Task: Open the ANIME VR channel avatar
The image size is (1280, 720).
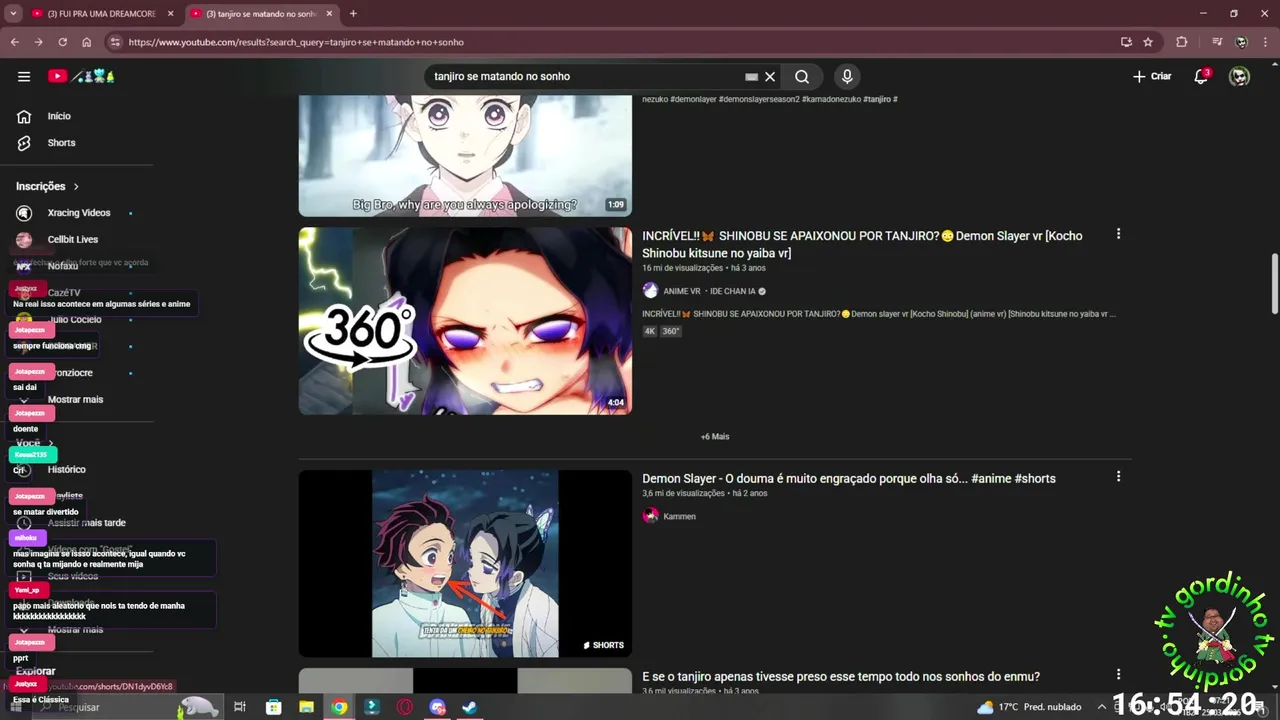Action: point(650,291)
